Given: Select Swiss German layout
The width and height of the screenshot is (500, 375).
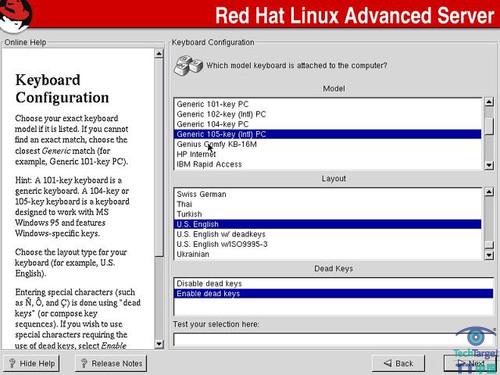Looking at the screenshot, I should (327, 194).
